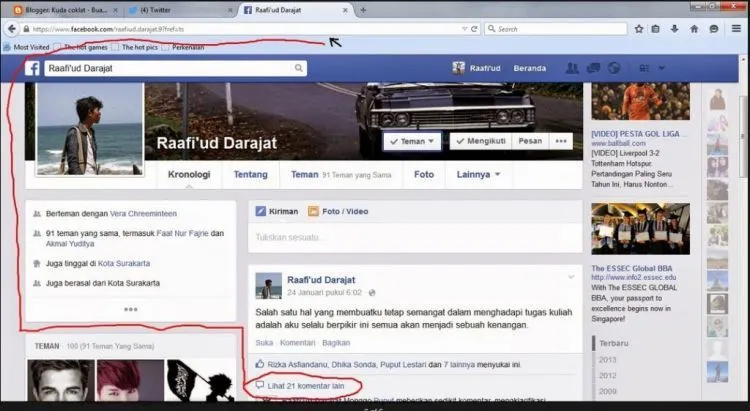Open the Foto profile tab
Screen dimensions: 750x411
pos(424,175)
